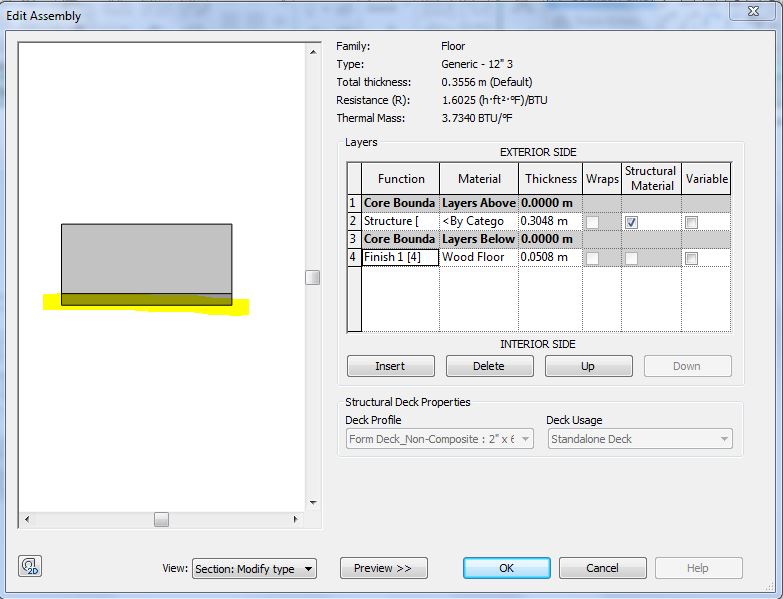The image size is (783, 599).
Task: Click preview scroll down arrow
Action: (x=313, y=503)
